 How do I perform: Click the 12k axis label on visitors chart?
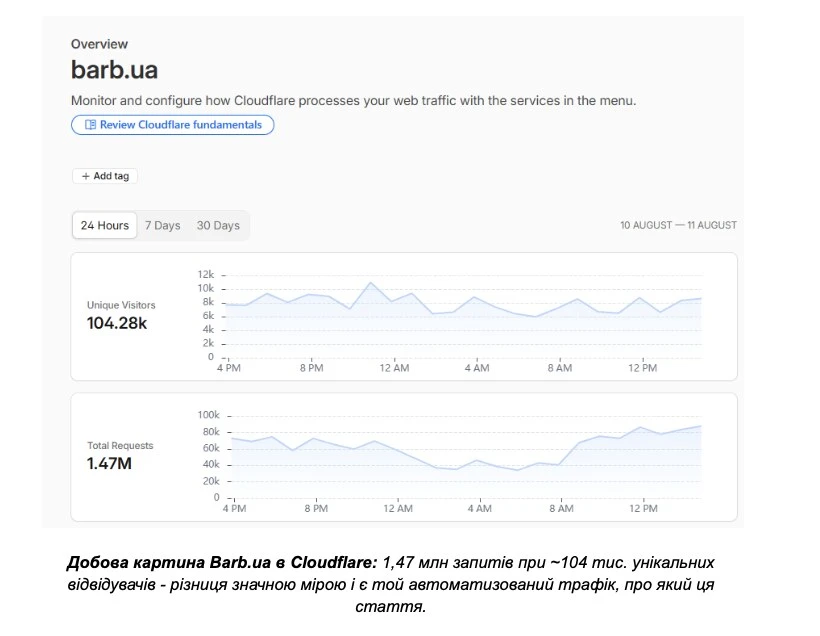[206, 275]
